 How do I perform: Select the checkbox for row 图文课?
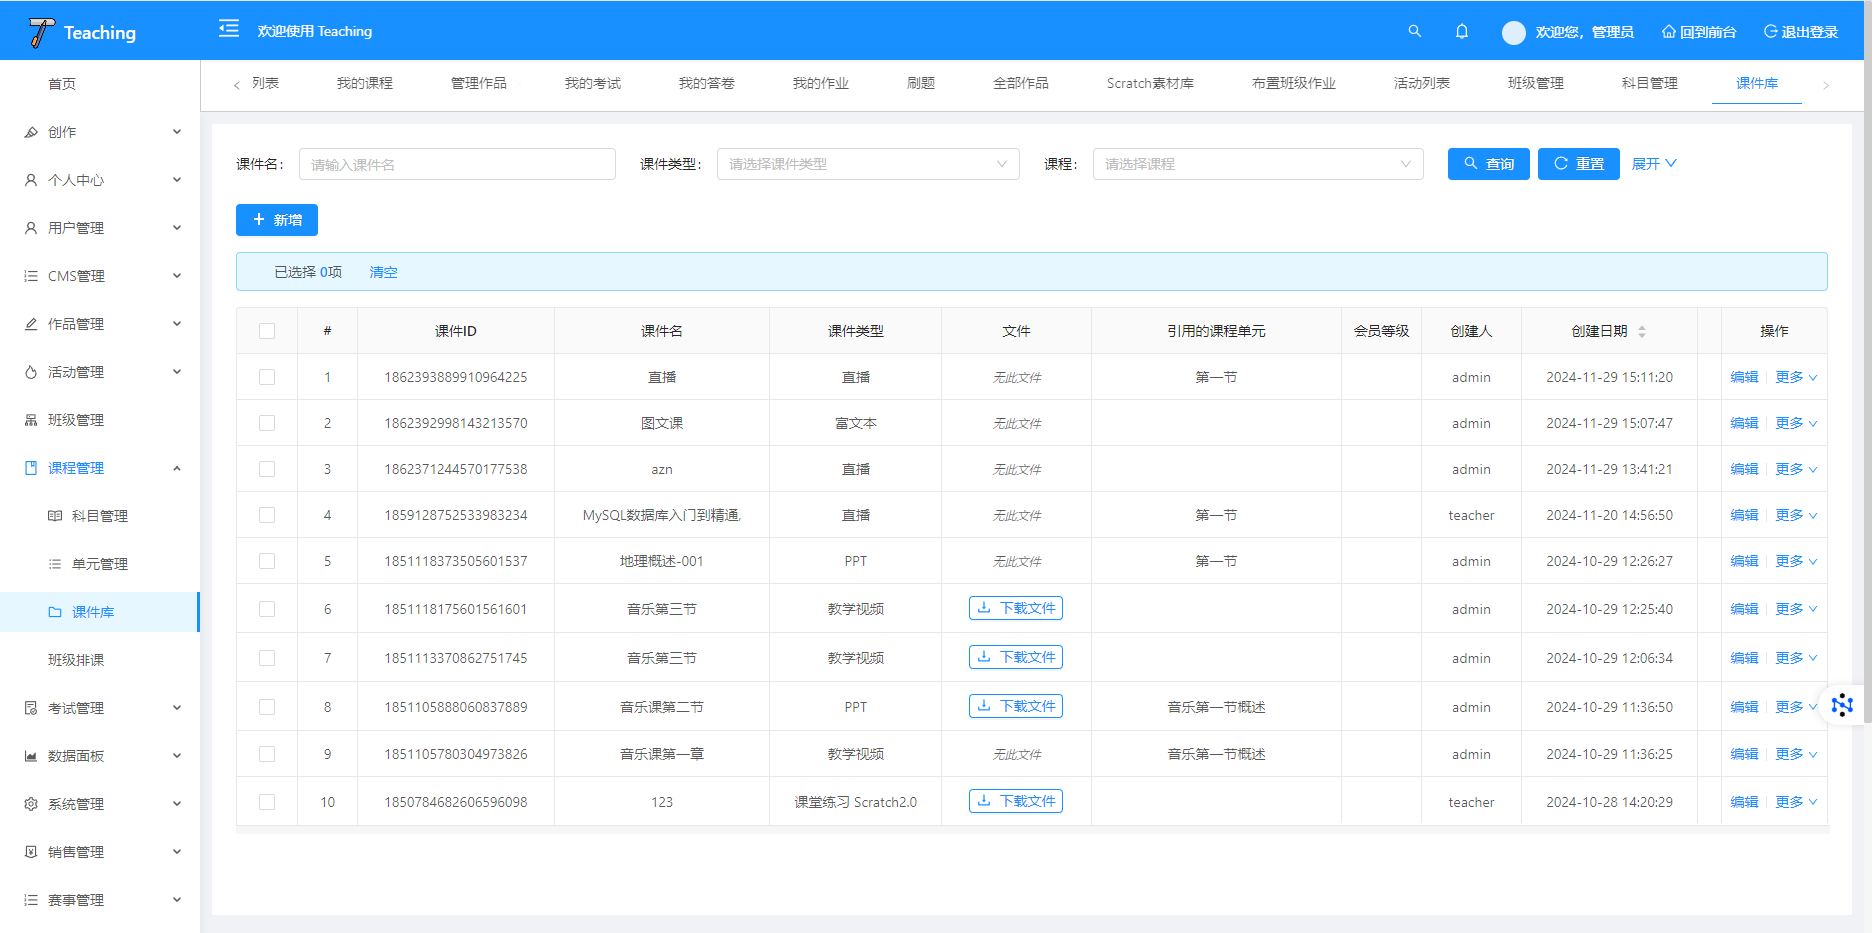(x=267, y=423)
